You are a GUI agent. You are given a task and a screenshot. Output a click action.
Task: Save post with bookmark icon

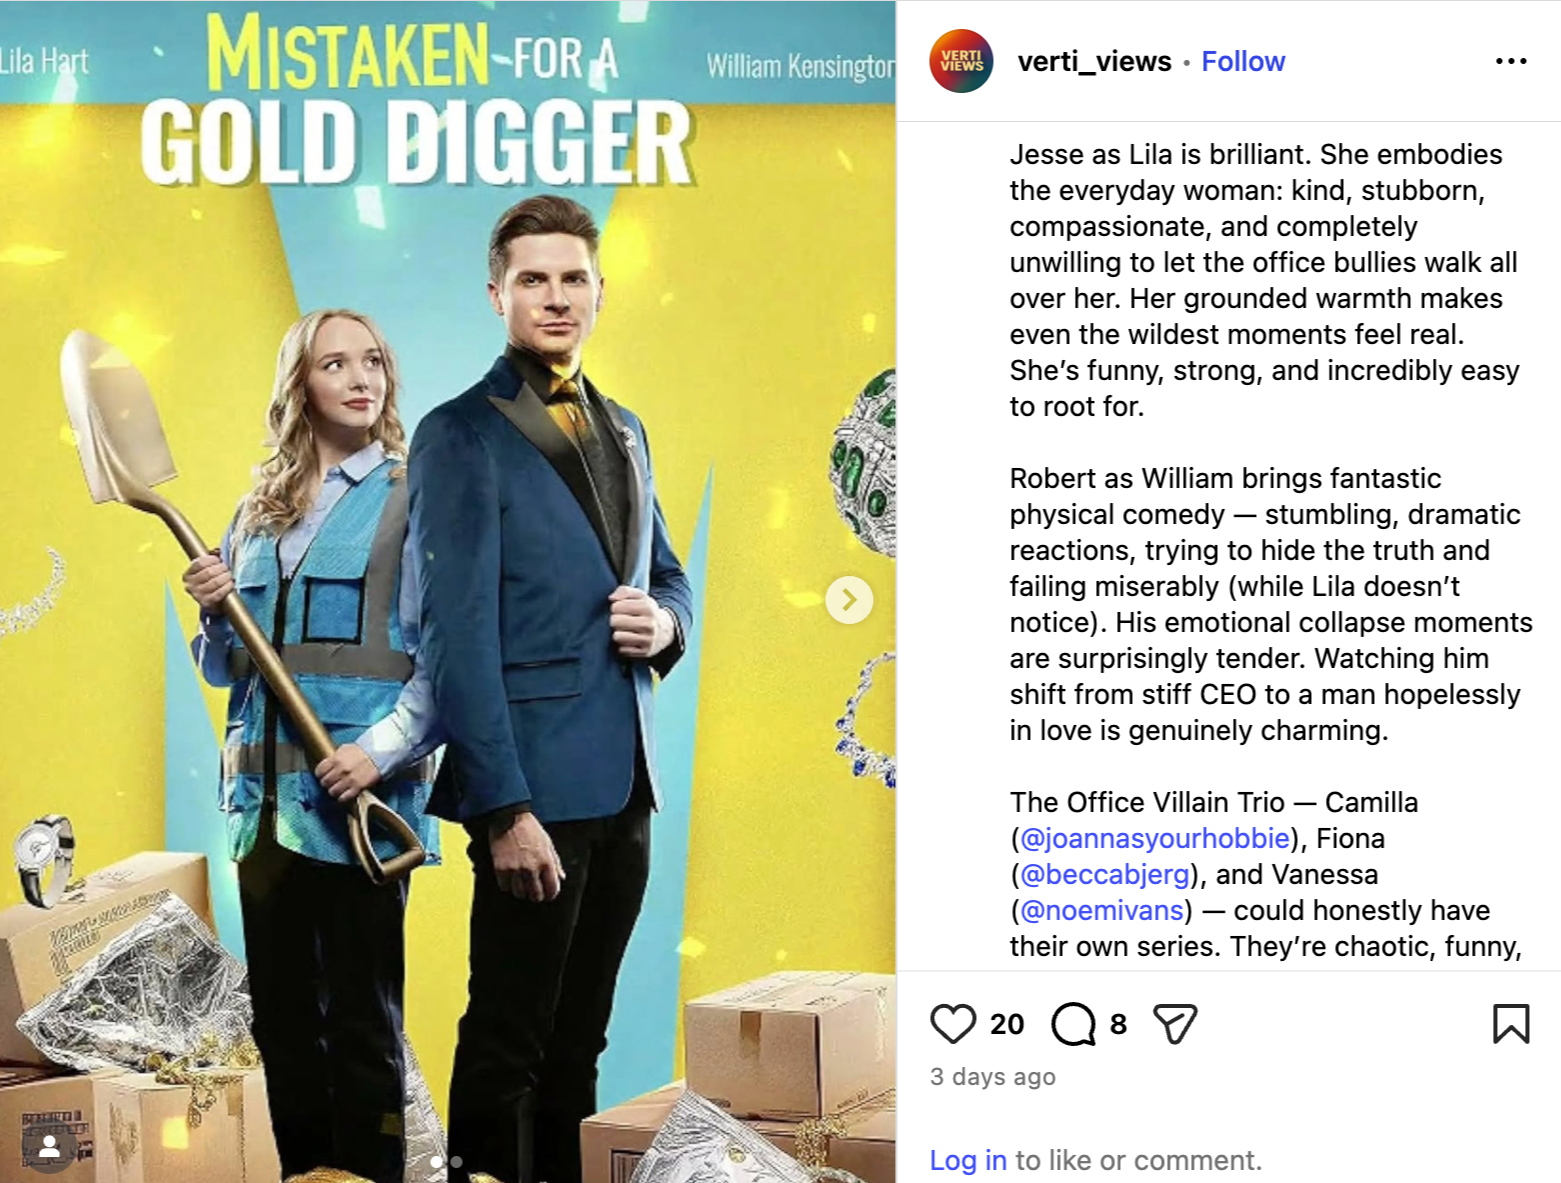click(x=1511, y=1024)
